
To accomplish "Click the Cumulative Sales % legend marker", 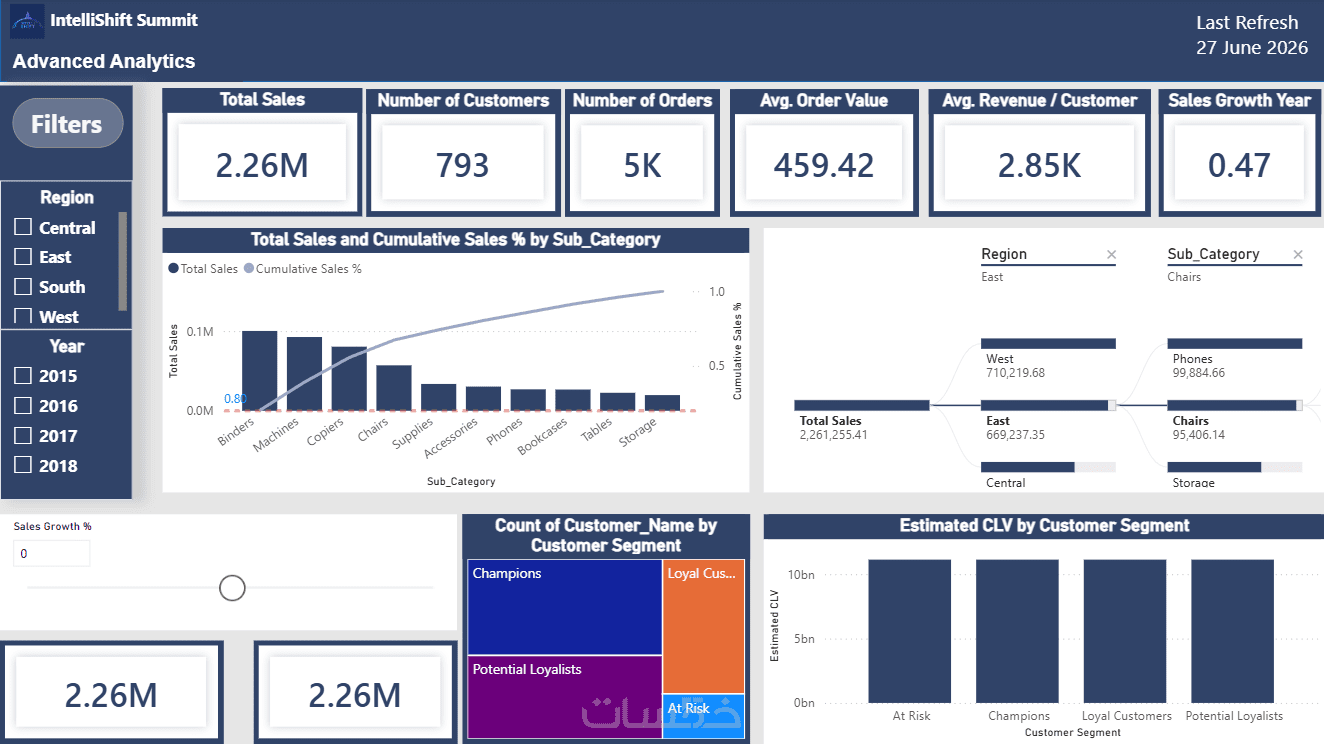I will tap(249, 269).
